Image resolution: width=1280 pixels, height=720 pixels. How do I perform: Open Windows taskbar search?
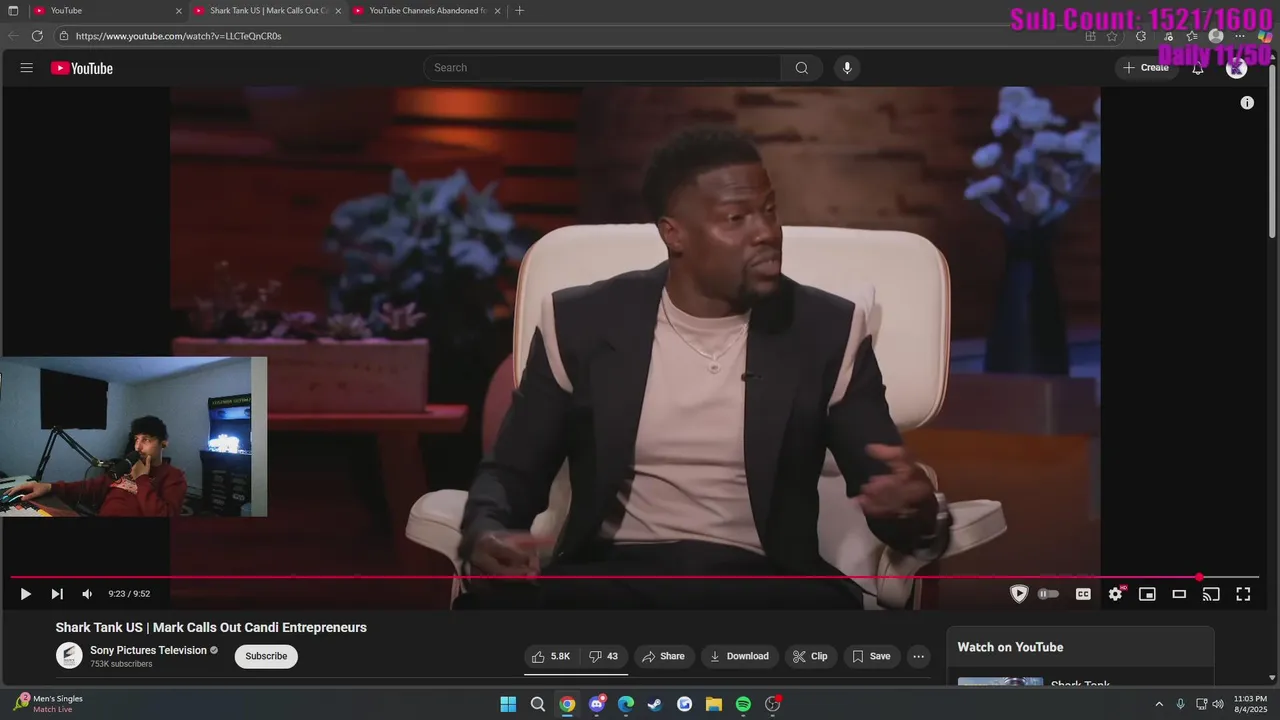pyautogui.click(x=538, y=704)
